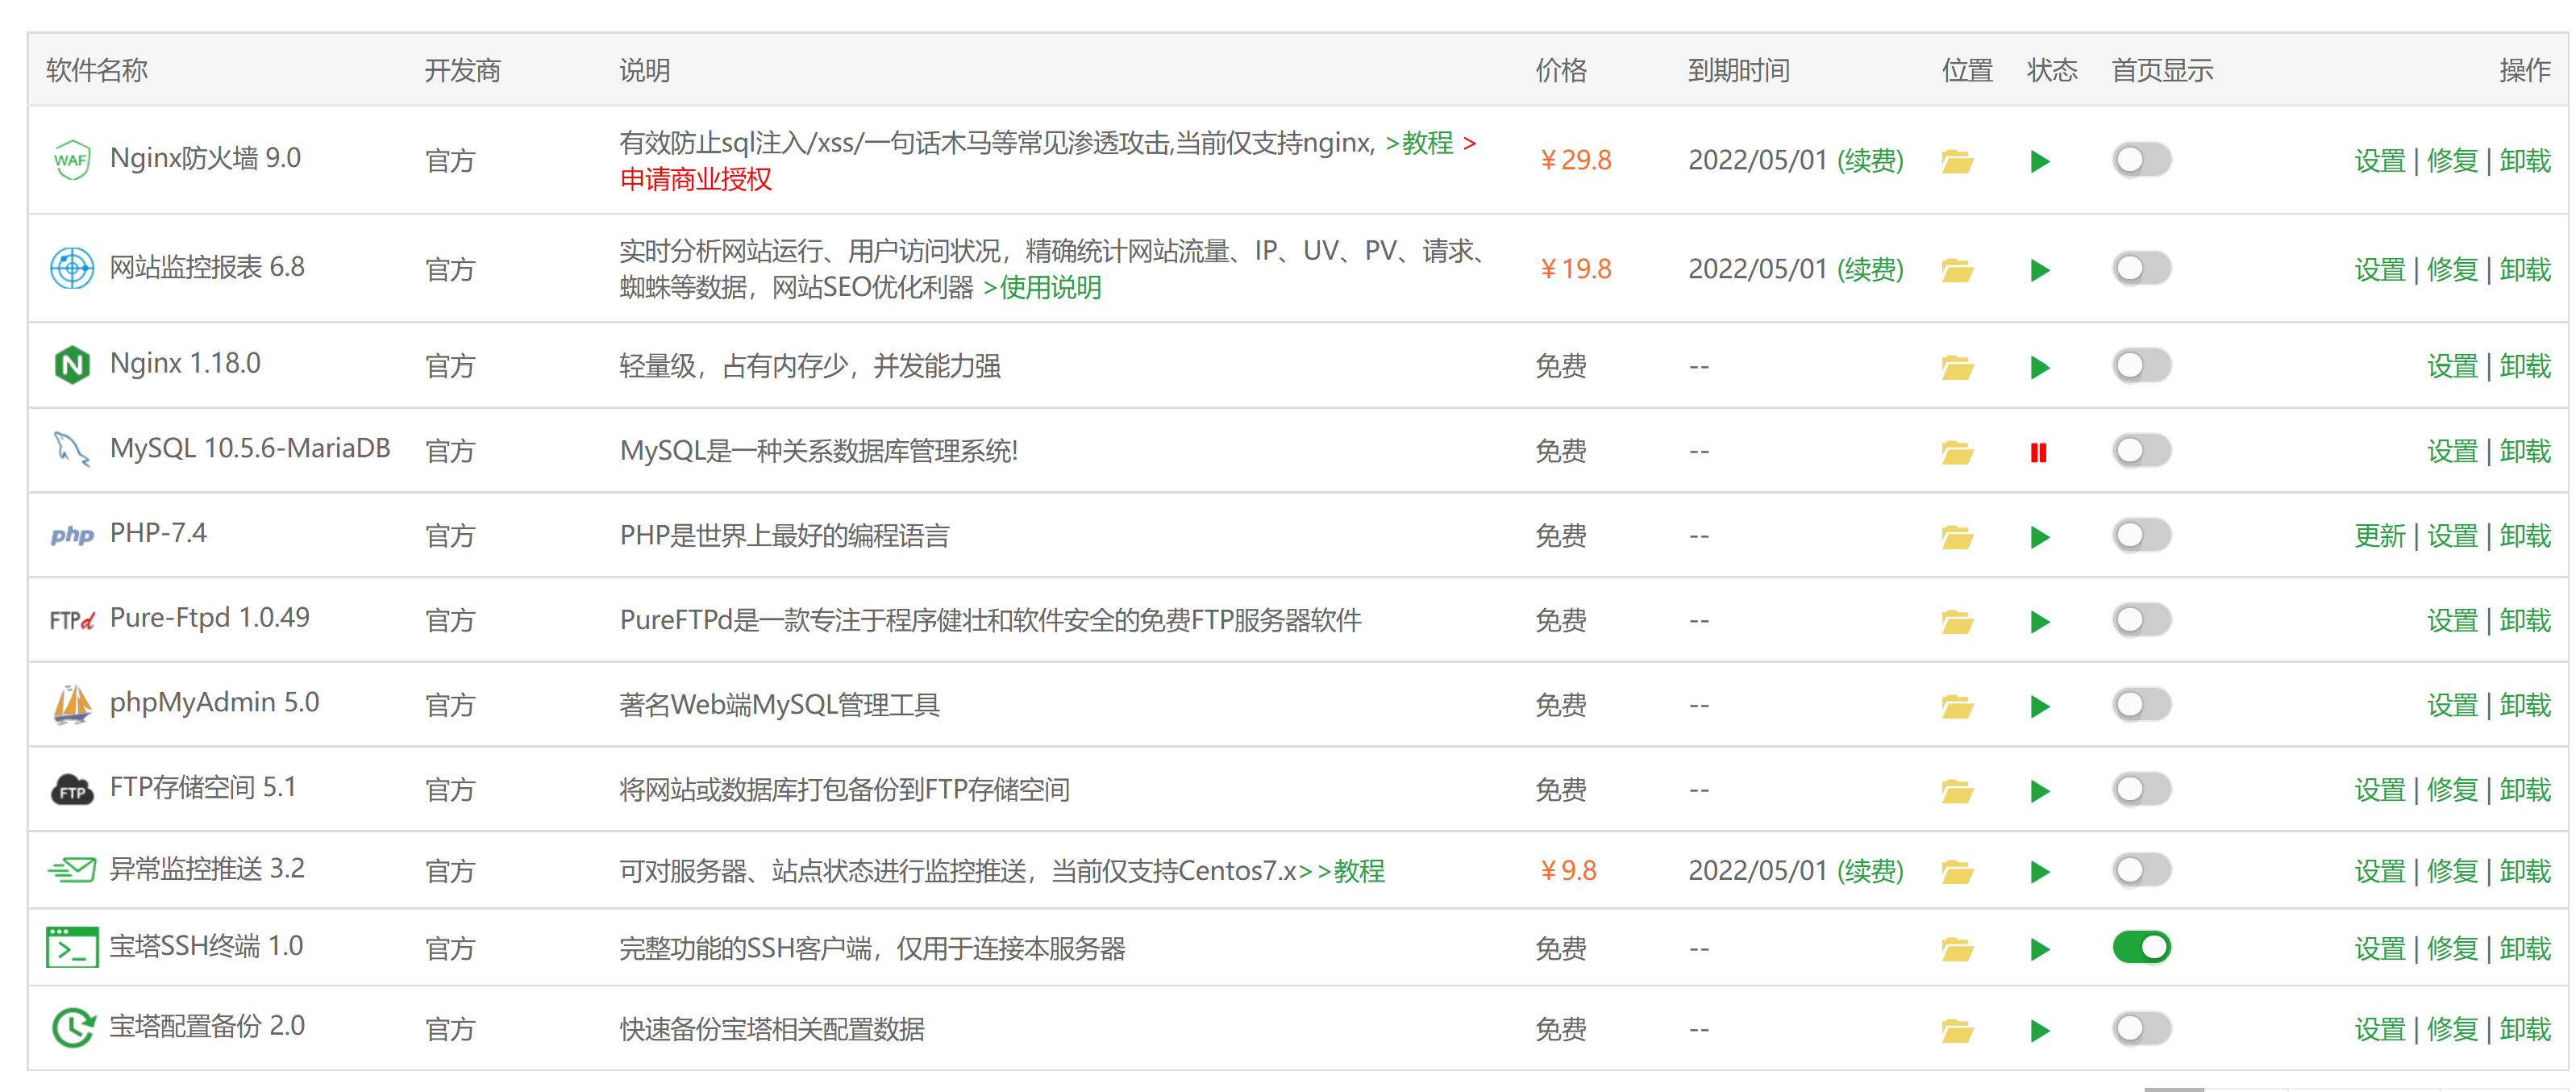Click the ¥29.8 price of Nginx防火墙
The width and height of the screenshot is (2576, 1092).
point(1575,161)
